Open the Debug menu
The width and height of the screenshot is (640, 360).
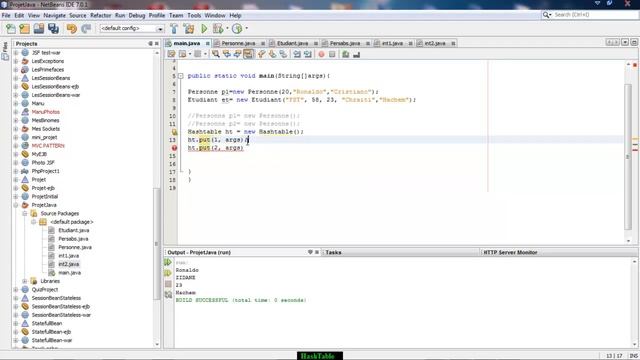[137, 16]
